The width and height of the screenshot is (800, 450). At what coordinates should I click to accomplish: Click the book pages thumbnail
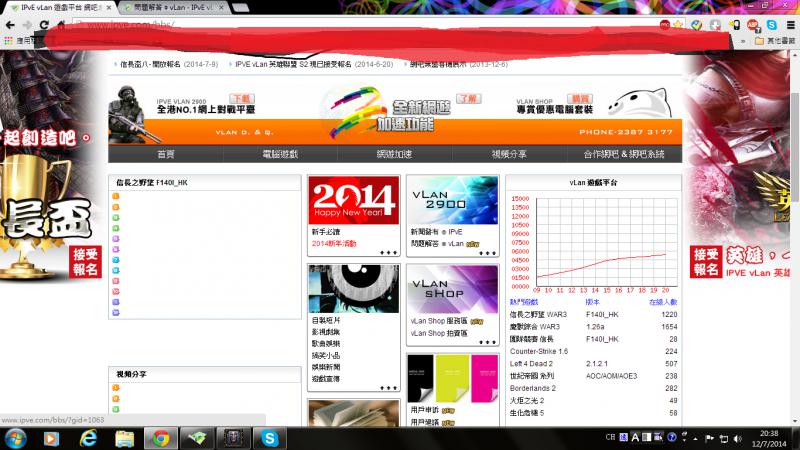[x=354, y=413]
